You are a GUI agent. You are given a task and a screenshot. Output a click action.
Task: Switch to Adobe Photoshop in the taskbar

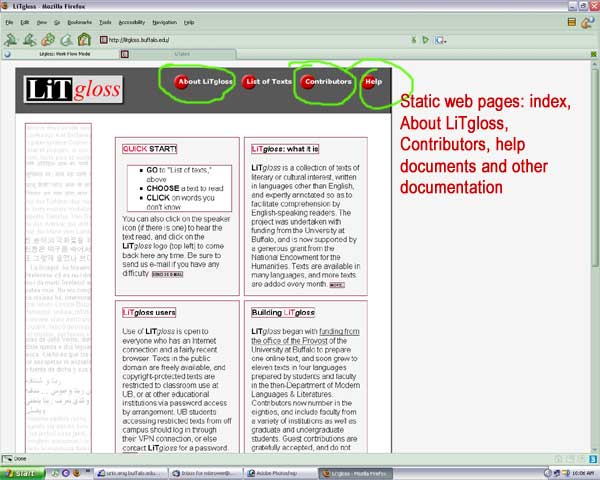[280, 473]
